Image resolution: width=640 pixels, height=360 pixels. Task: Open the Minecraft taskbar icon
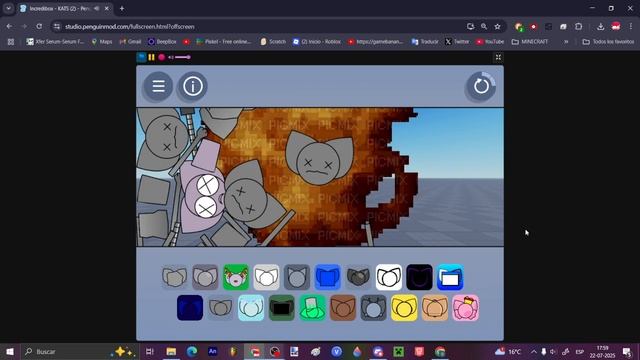pyautogui.click(x=398, y=351)
